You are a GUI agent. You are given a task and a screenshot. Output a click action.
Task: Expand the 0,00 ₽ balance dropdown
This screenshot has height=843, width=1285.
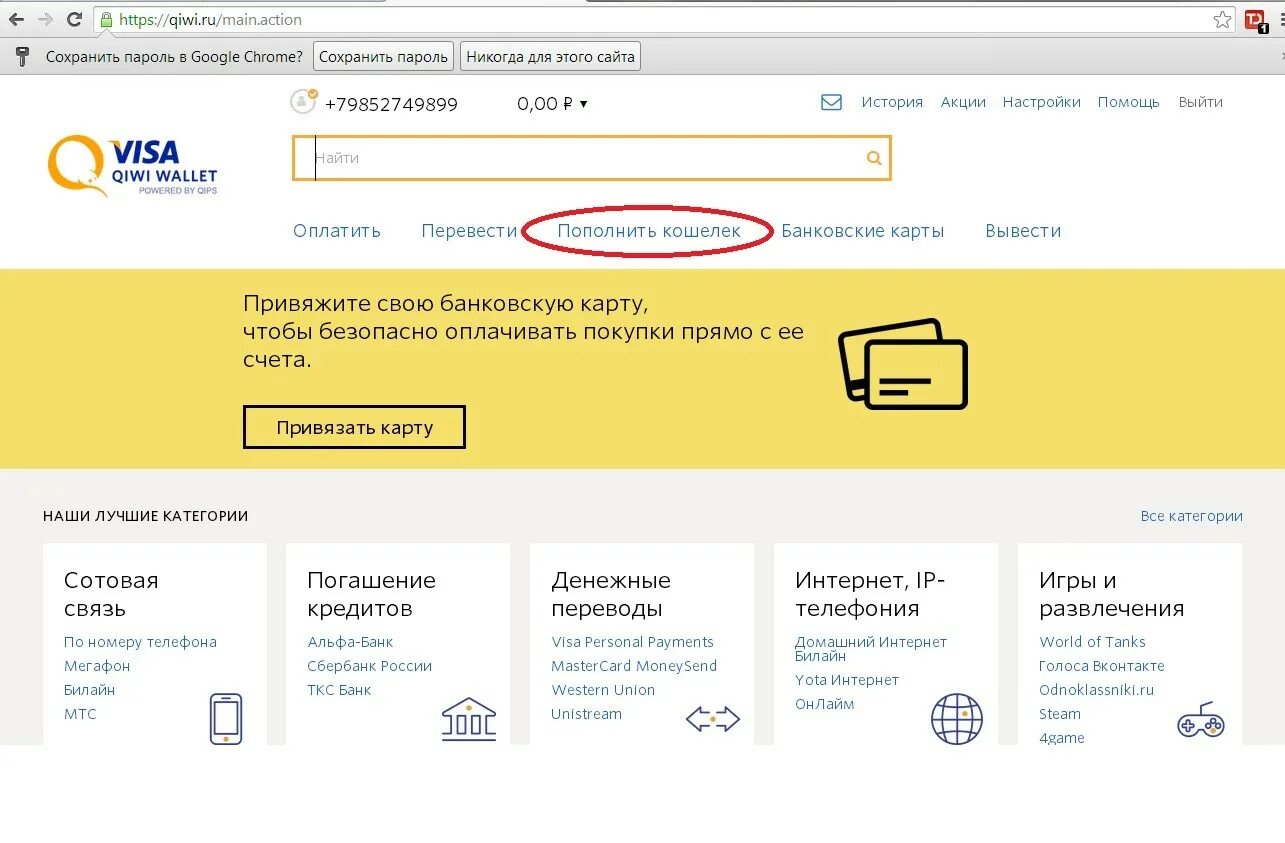(x=552, y=103)
